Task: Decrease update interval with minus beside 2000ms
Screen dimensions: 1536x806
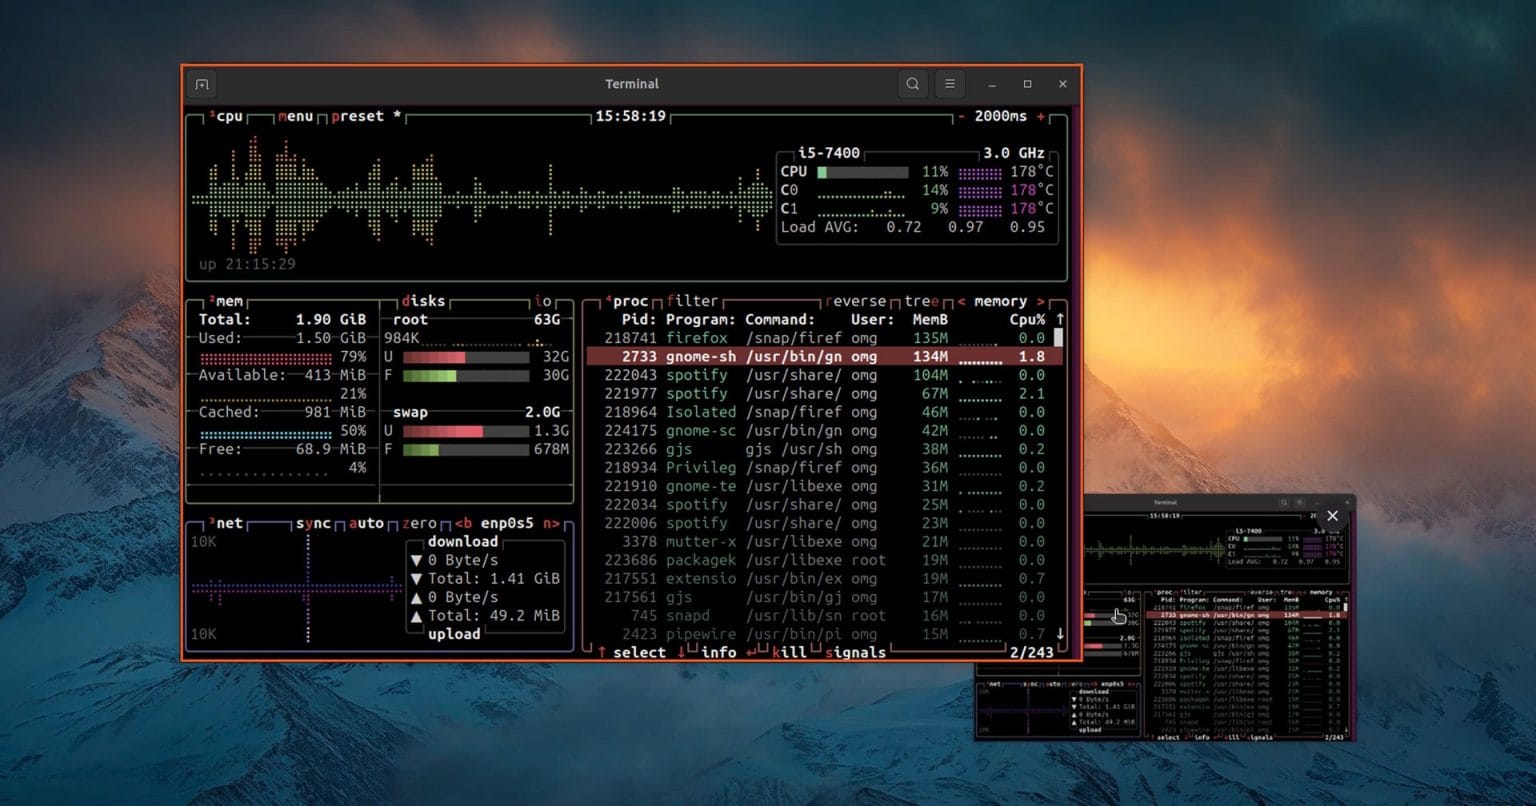Action: click(x=961, y=117)
